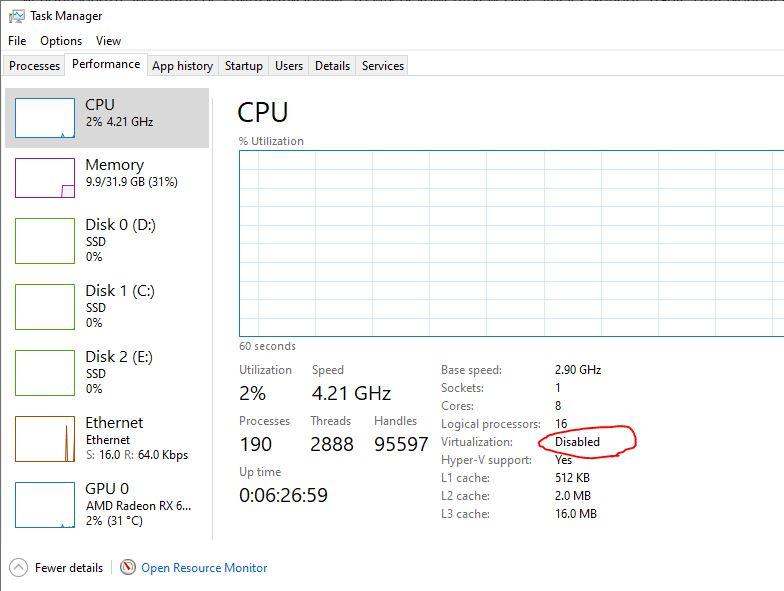784x591 pixels.
Task: Open the Services tab
Action: click(383, 66)
